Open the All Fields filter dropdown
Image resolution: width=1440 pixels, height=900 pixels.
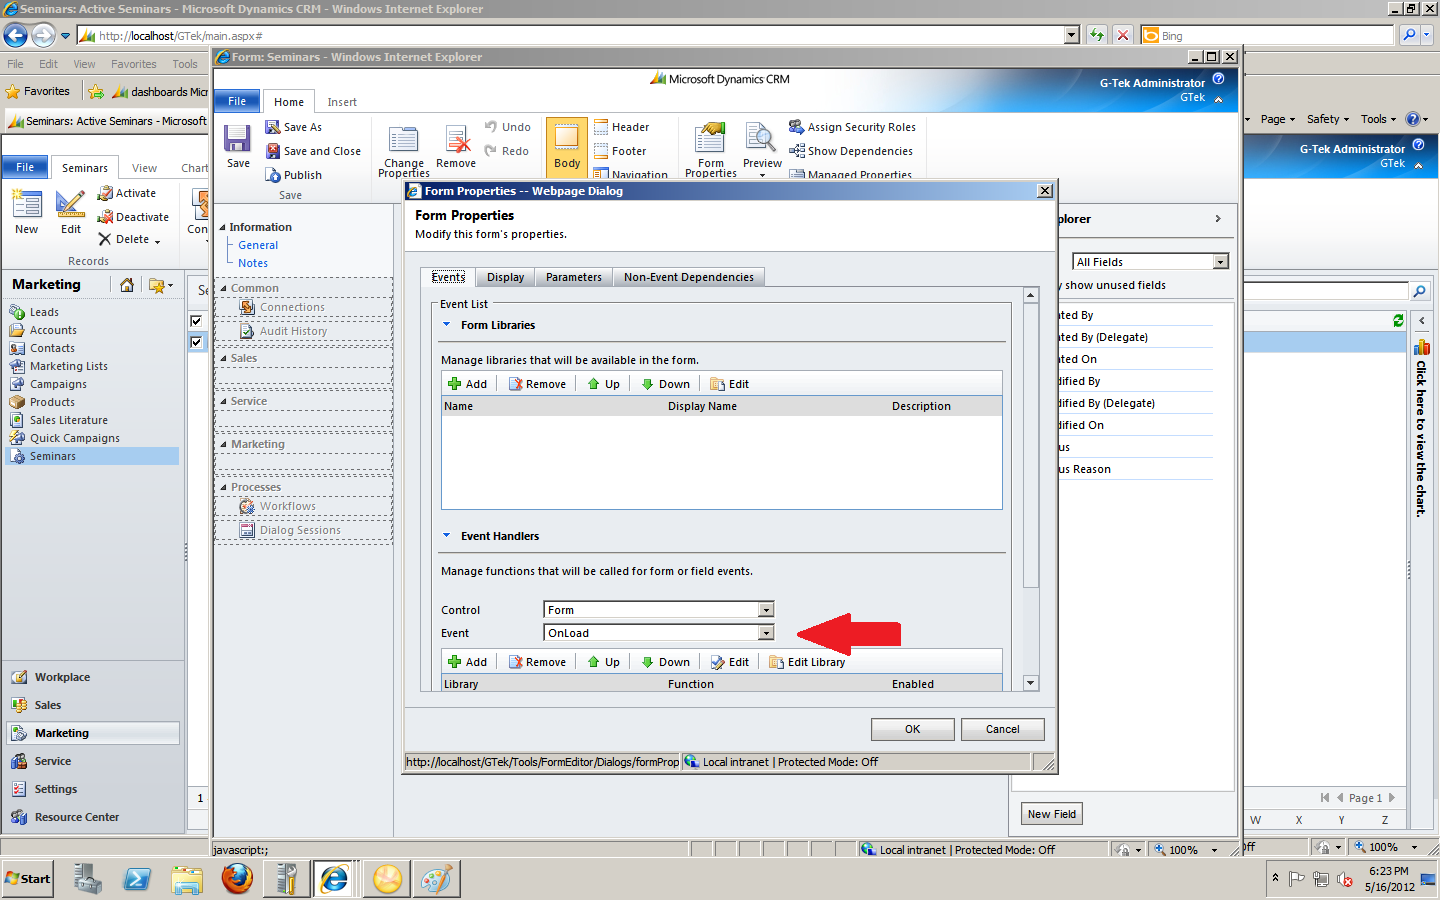coord(1220,262)
